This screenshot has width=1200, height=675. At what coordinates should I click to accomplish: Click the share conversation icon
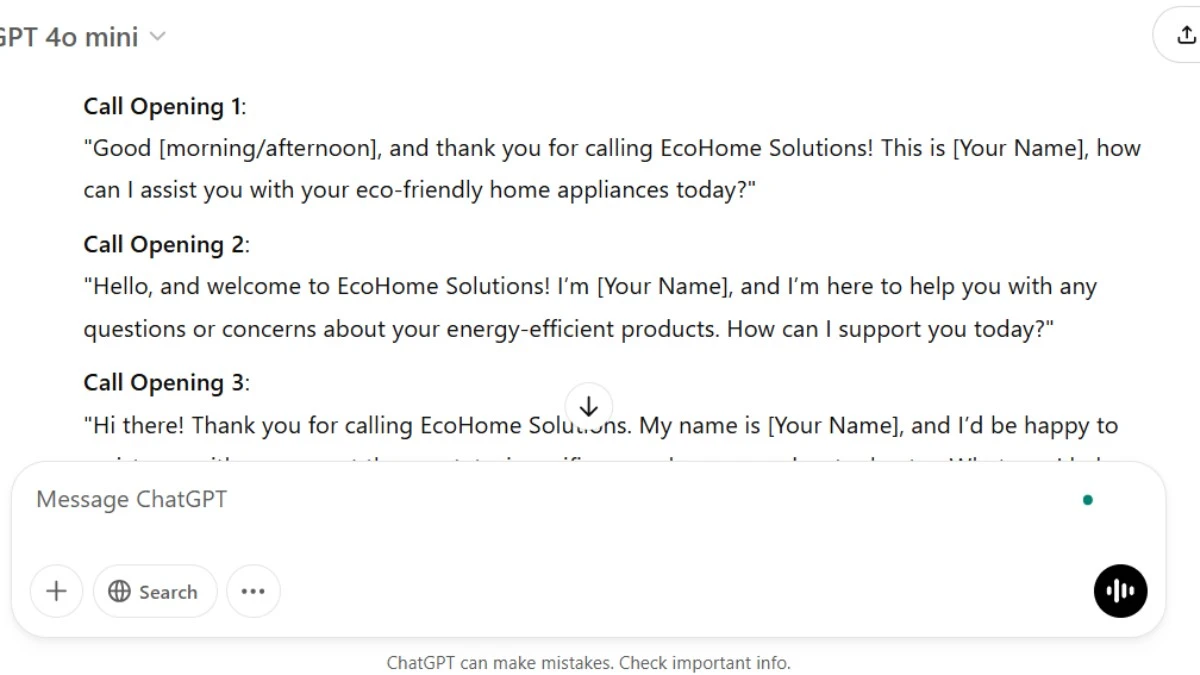coord(1186,34)
